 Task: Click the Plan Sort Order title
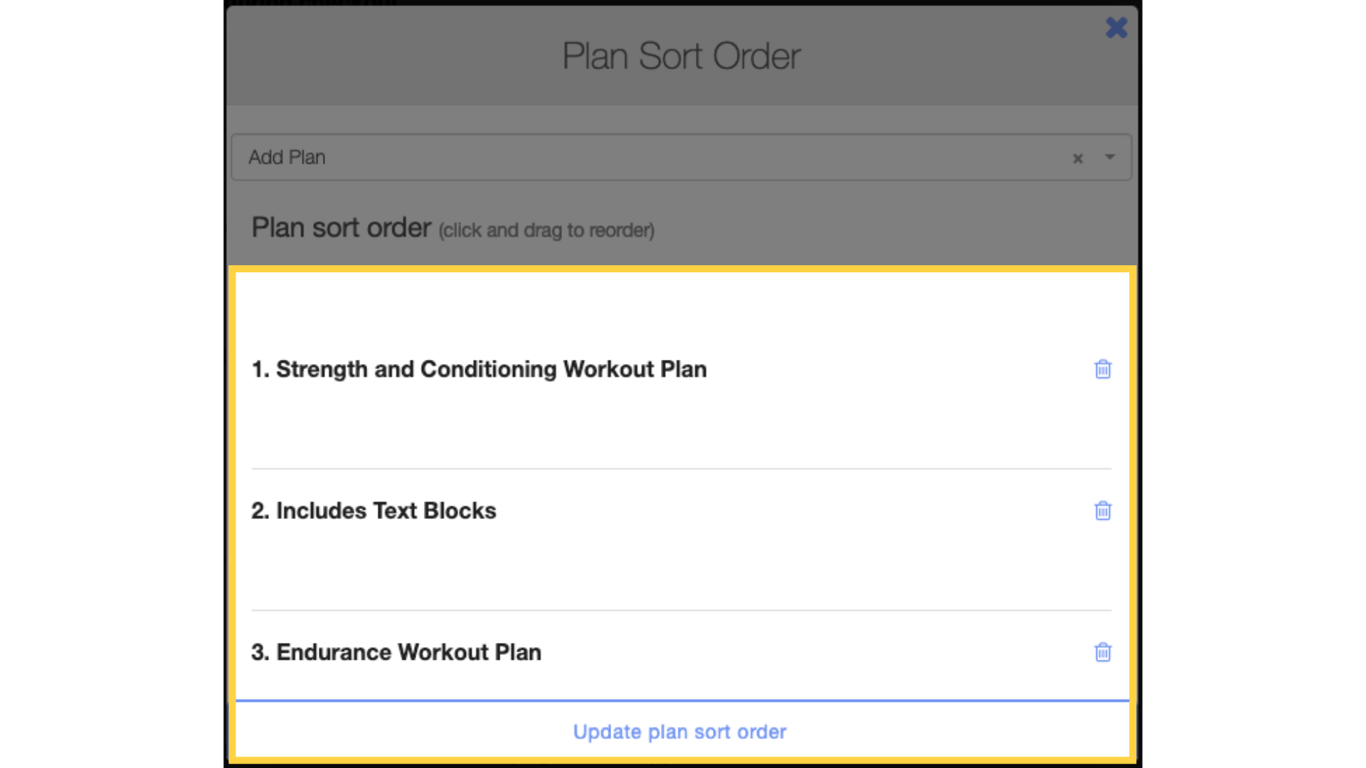[x=682, y=56]
